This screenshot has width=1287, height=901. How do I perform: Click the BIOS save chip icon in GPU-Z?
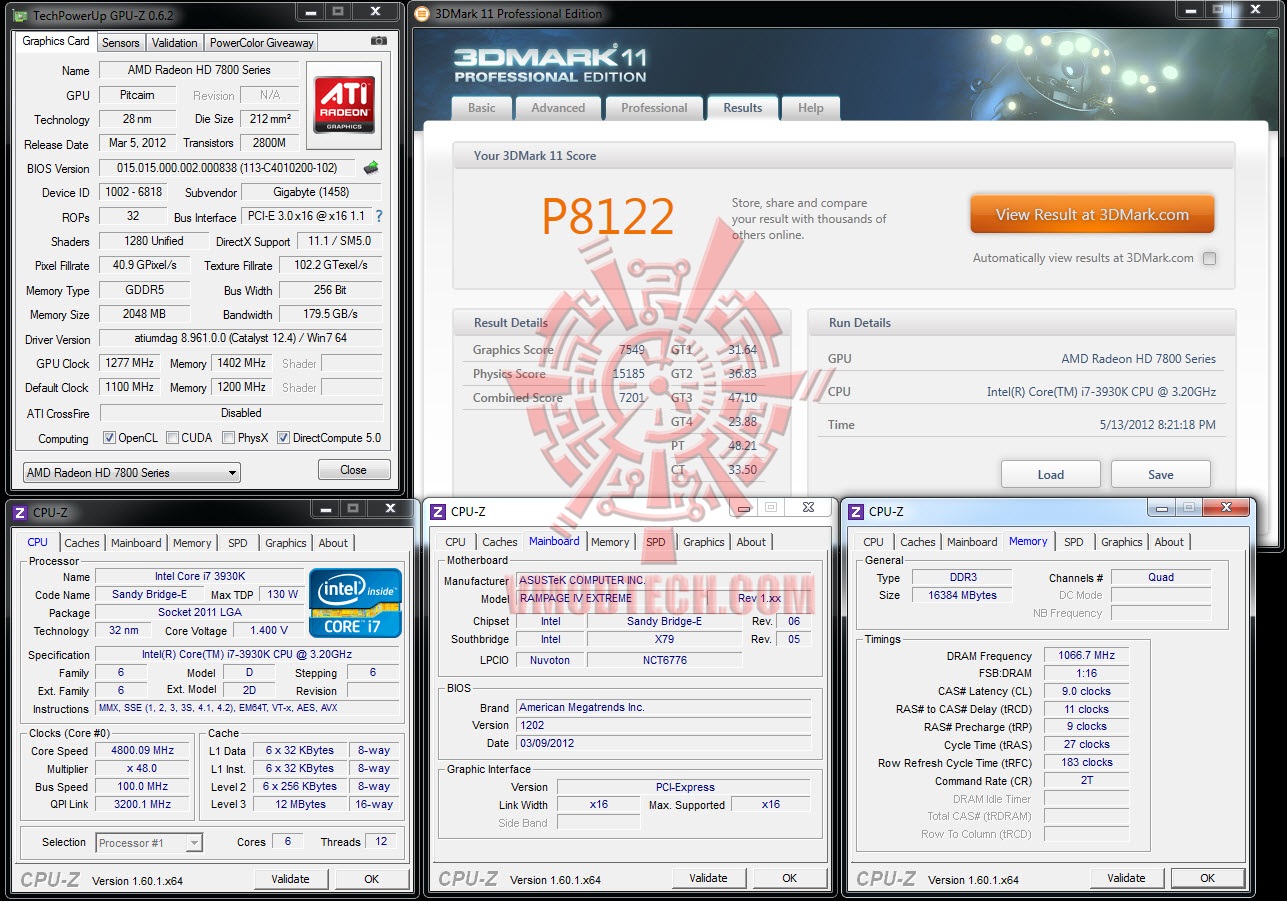click(371, 168)
